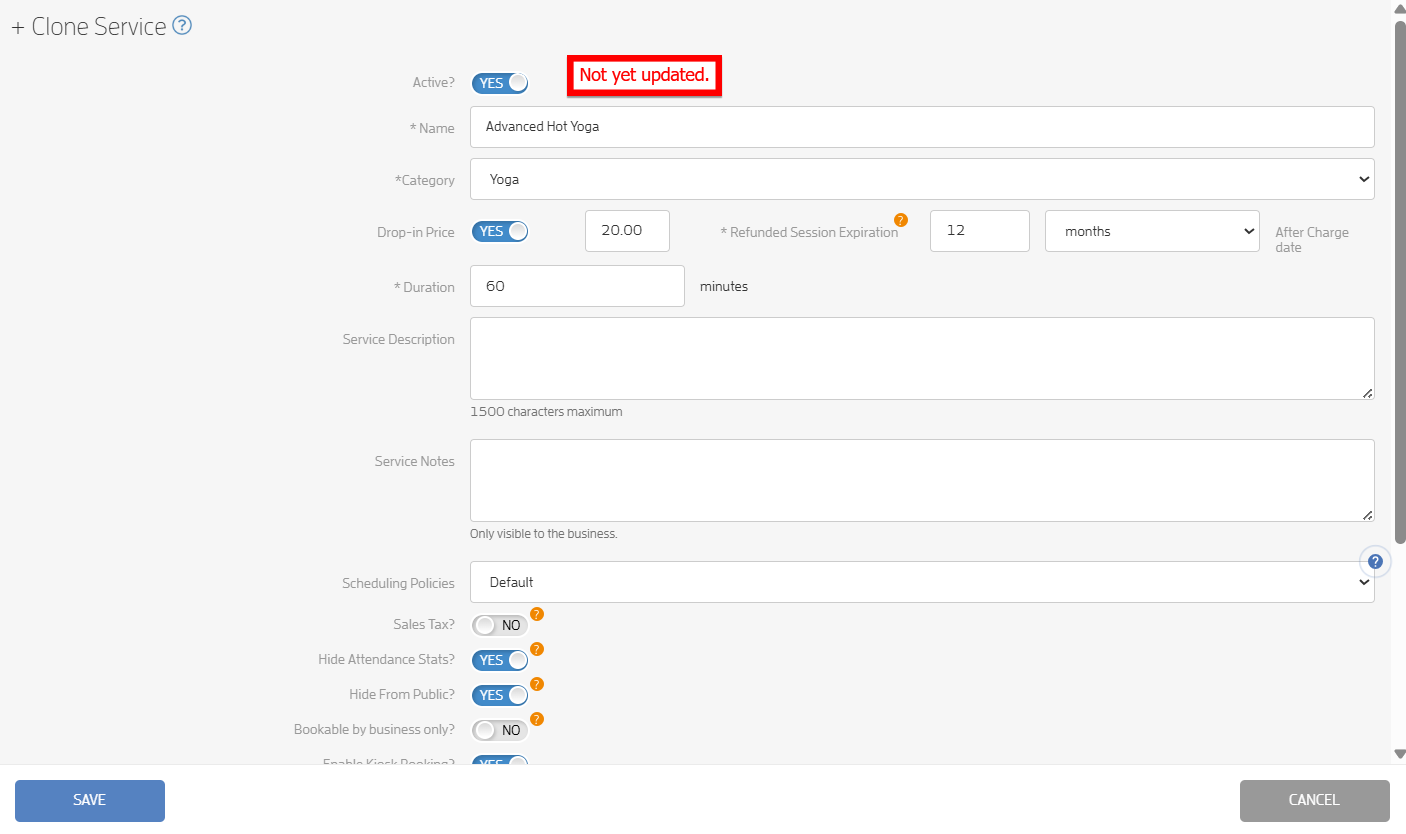This screenshot has width=1406, height=834.
Task: Open the Sales Tax help tooltip
Action: 537,614
